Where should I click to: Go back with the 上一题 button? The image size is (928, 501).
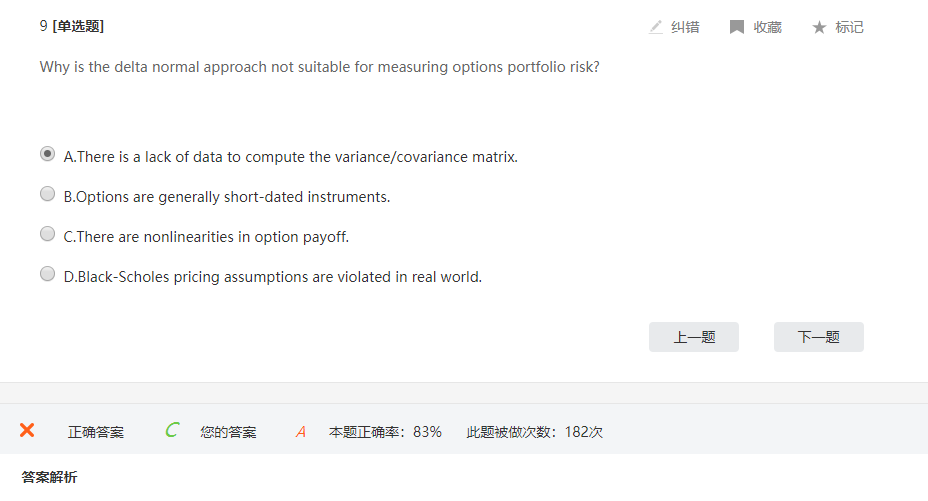[x=694, y=337]
